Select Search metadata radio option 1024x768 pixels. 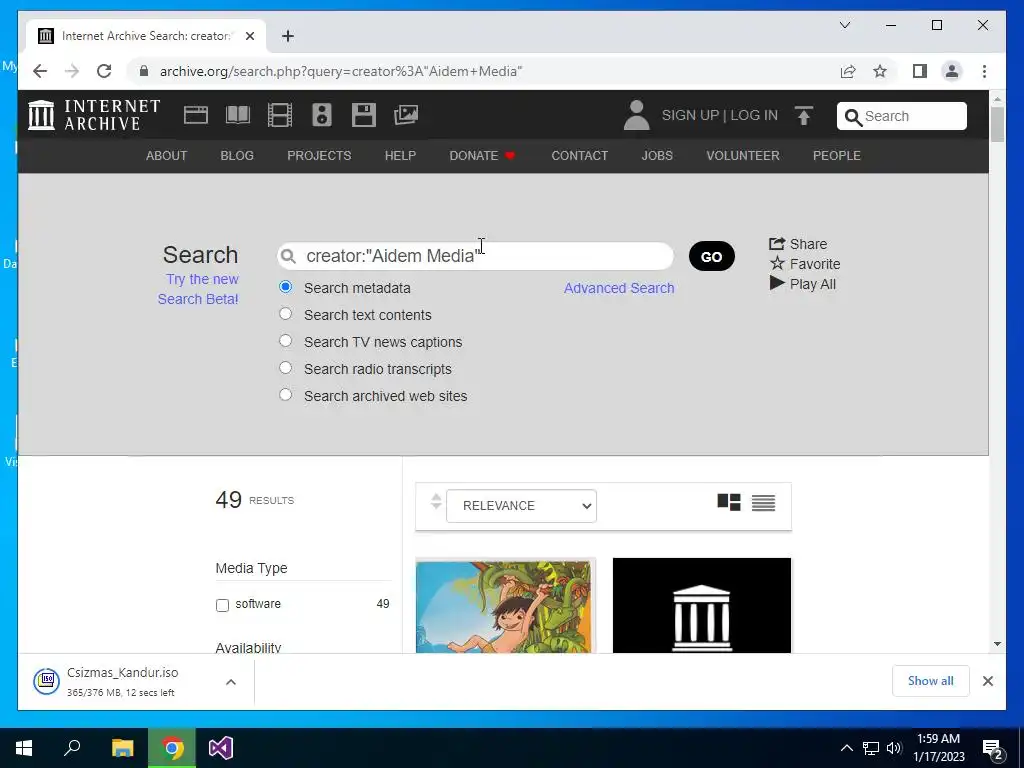click(x=285, y=287)
